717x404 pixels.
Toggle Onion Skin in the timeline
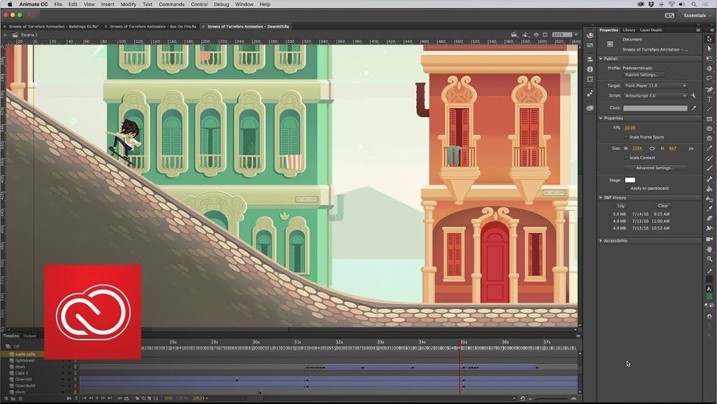[137, 399]
